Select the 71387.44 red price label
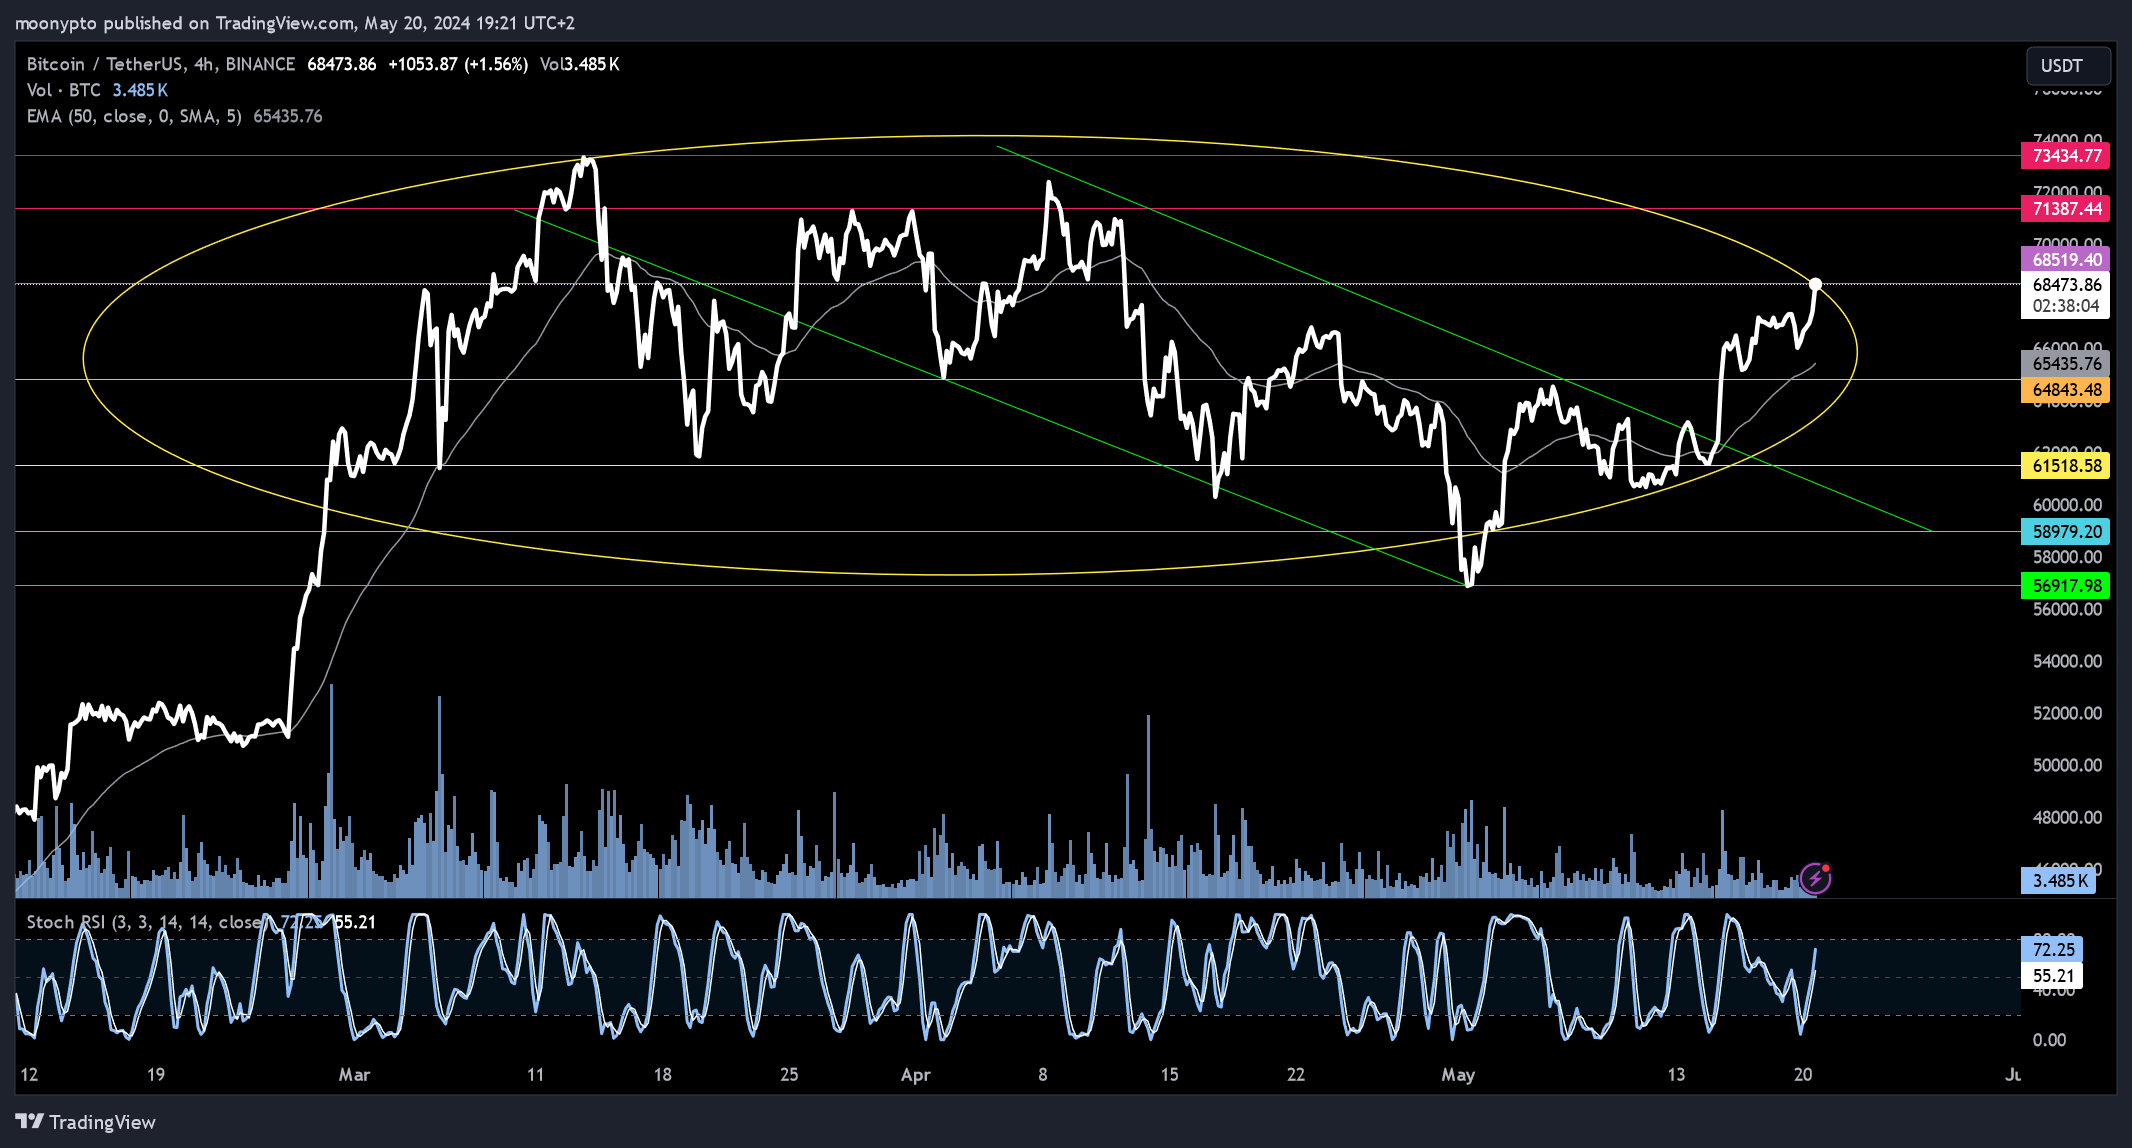Viewport: 2132px width, 1148px height. tap(2065, 208)
